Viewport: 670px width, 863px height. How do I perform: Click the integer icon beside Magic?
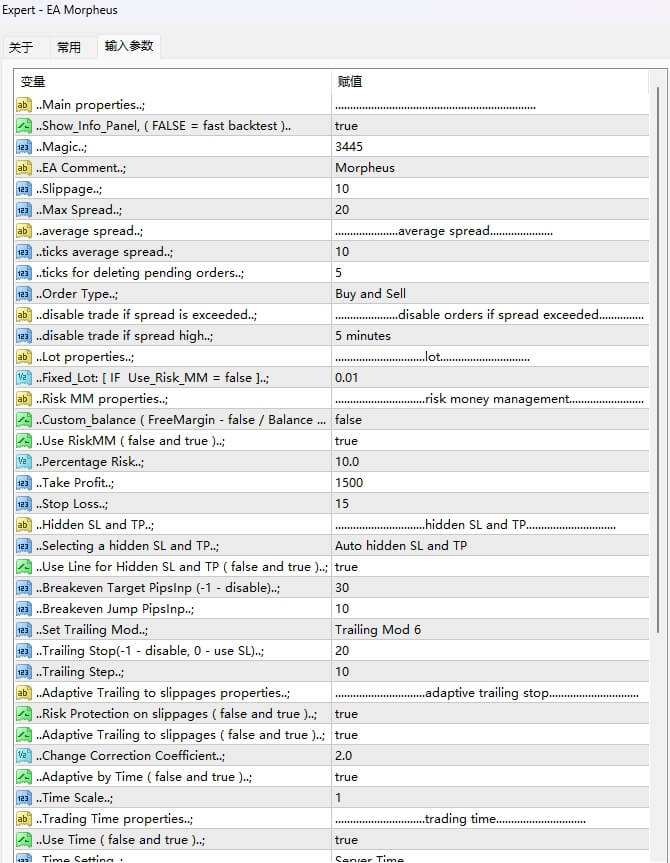[24, 147]
